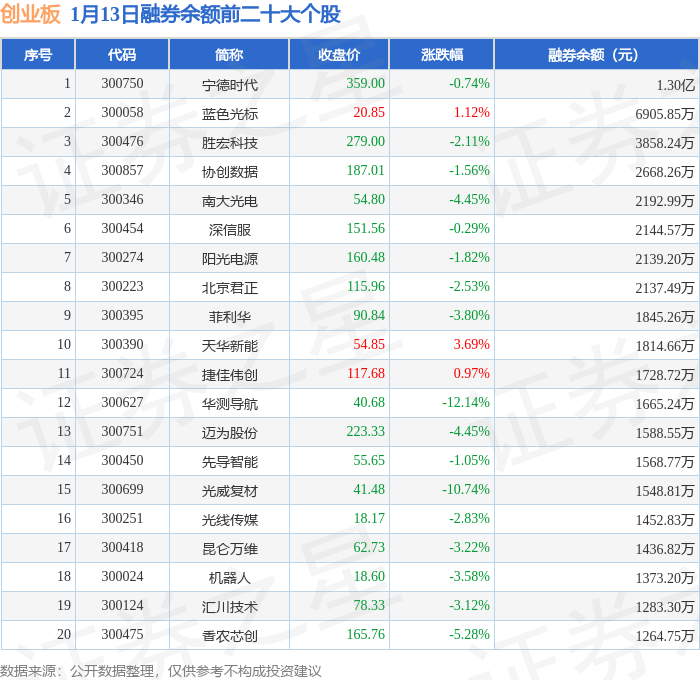Click the 数据来源 footnote text
This screenshot has width=700, height=680.
click(161, 672)
